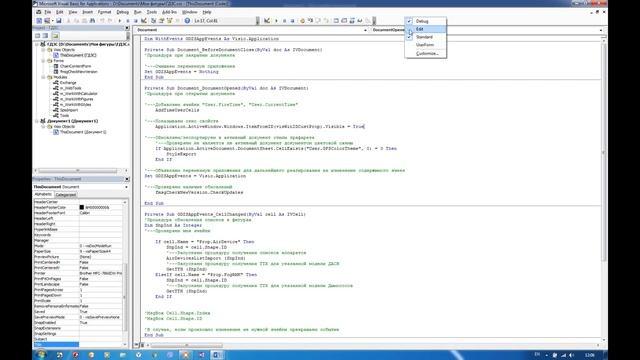Select the Exchange module in project tree
This screenshot has height=360, width=640.
click(68, 83)
